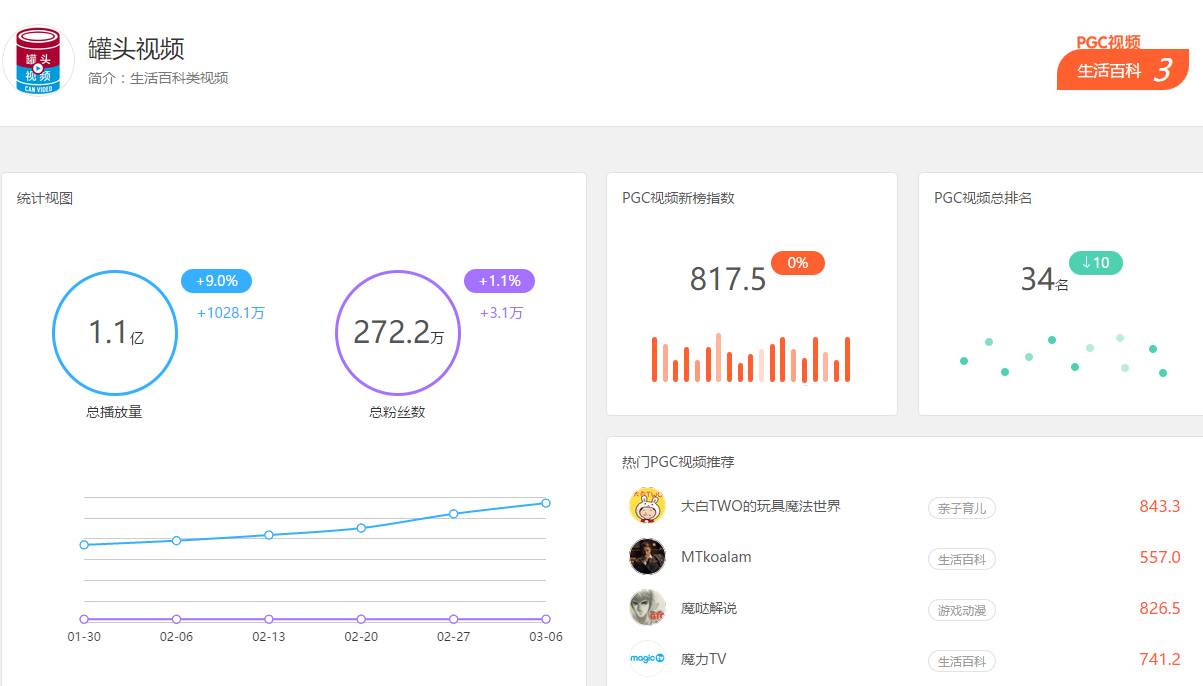1203x686 pixels.
Task: Click the 272.2万 total fans circle
Action: tap(397, 333)
